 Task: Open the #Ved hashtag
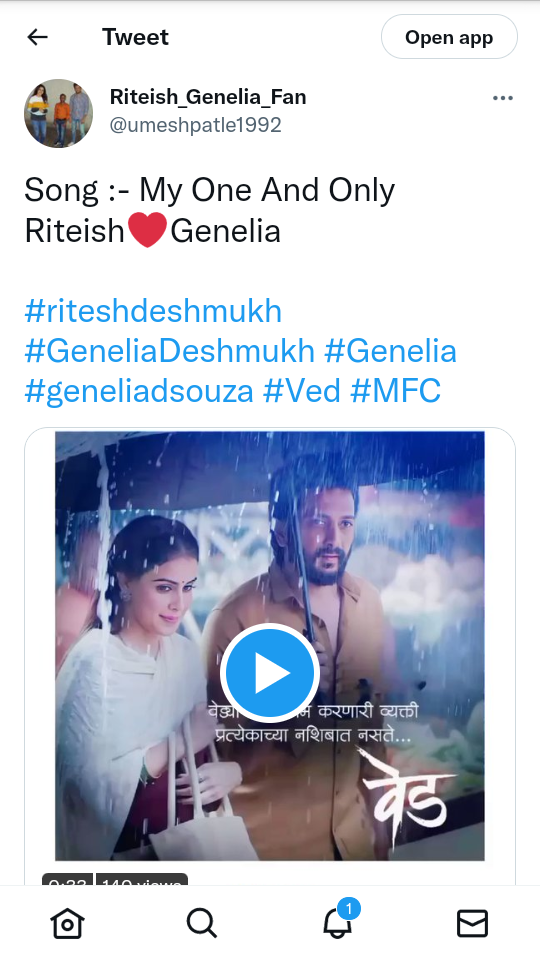pyautogui.click(x=302, y=392)
